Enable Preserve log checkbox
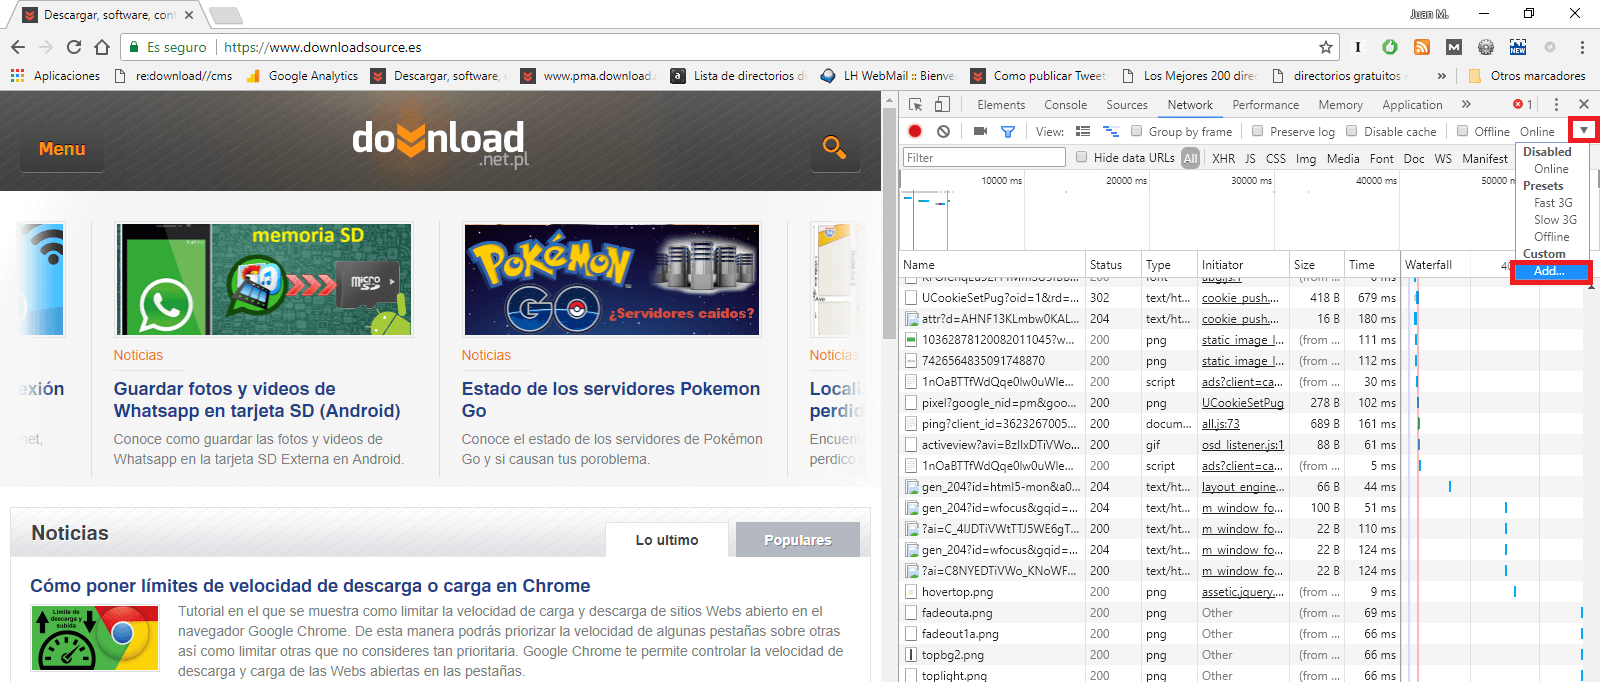Image resolution: width=1600 pixels, height=682 pixels. [1258, 131]
